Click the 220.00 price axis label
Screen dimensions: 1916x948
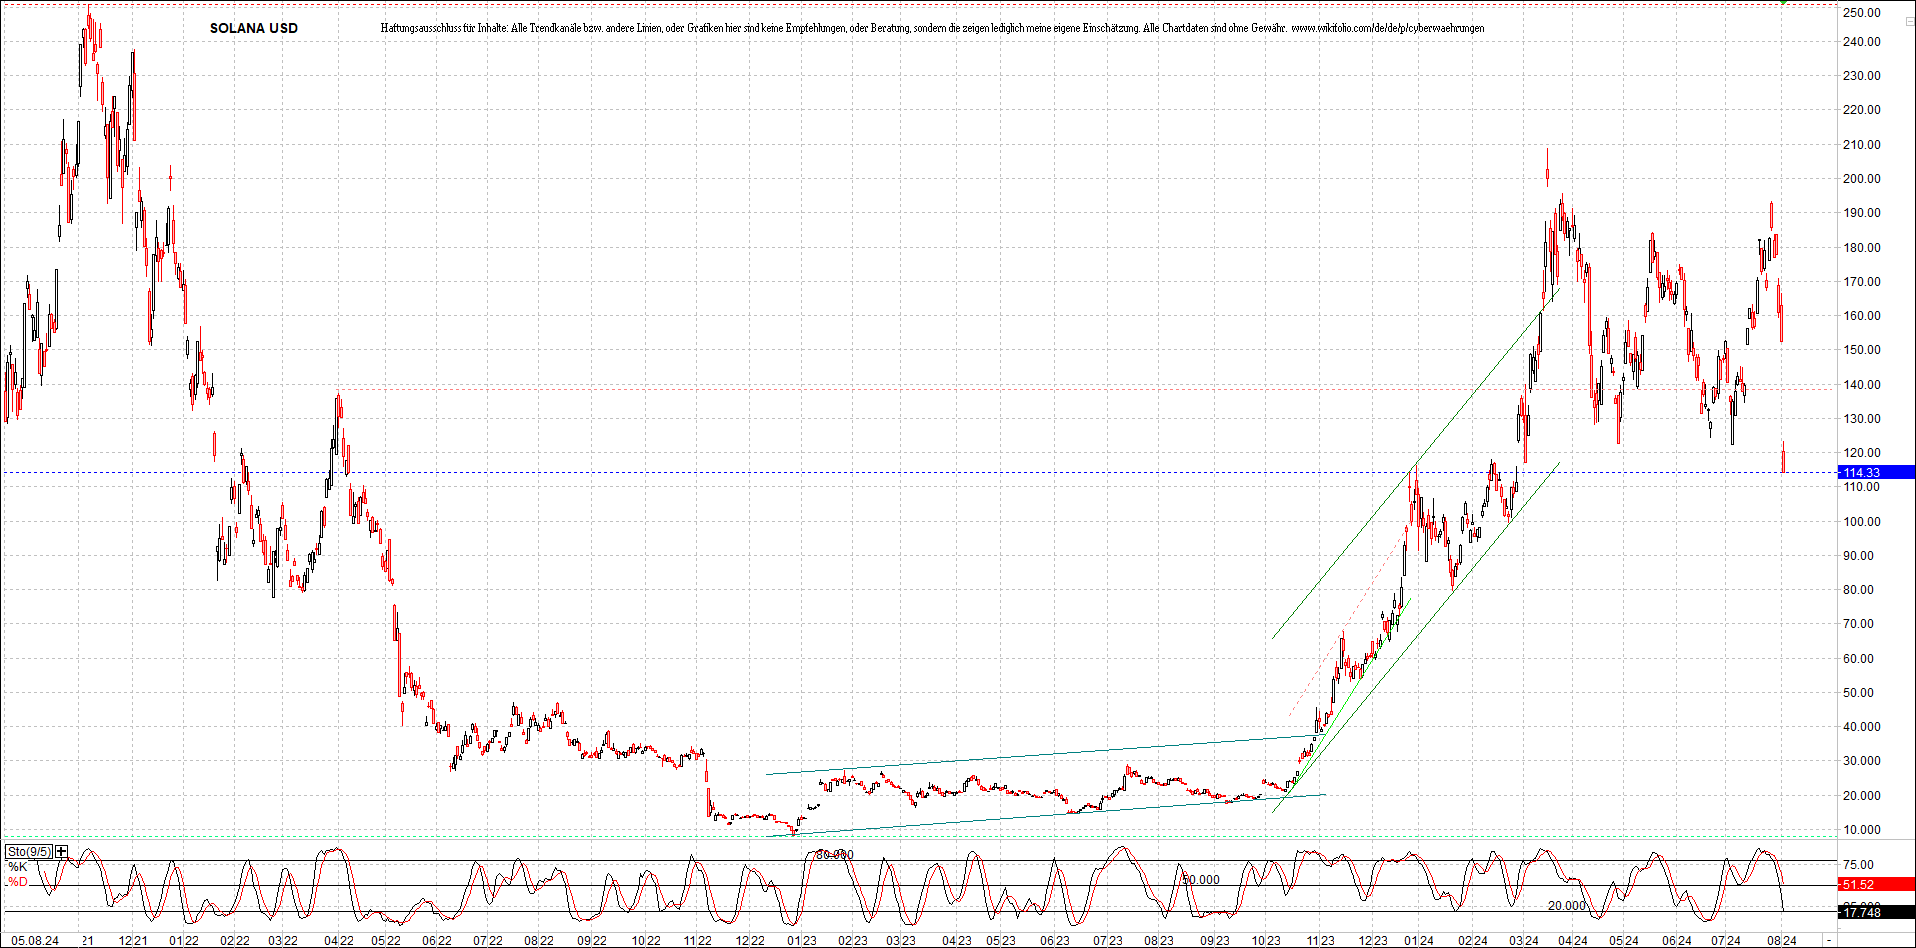click(1862, 110)
